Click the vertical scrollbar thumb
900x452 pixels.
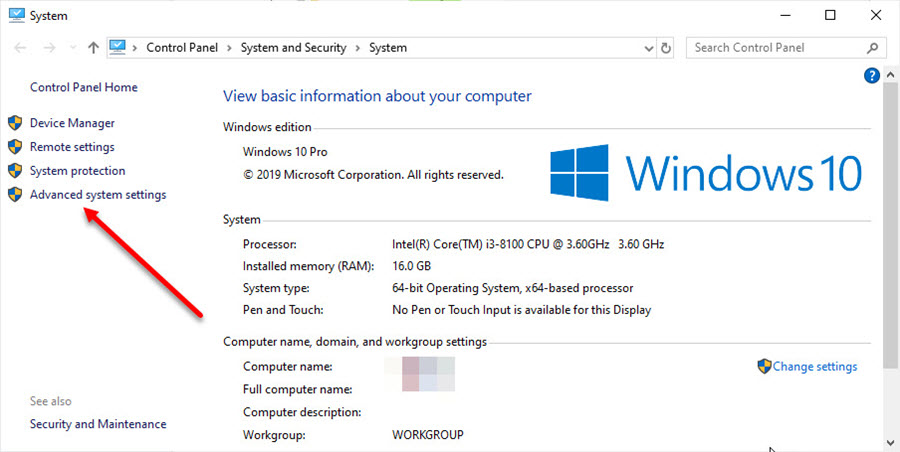click(x=890, y=225)
